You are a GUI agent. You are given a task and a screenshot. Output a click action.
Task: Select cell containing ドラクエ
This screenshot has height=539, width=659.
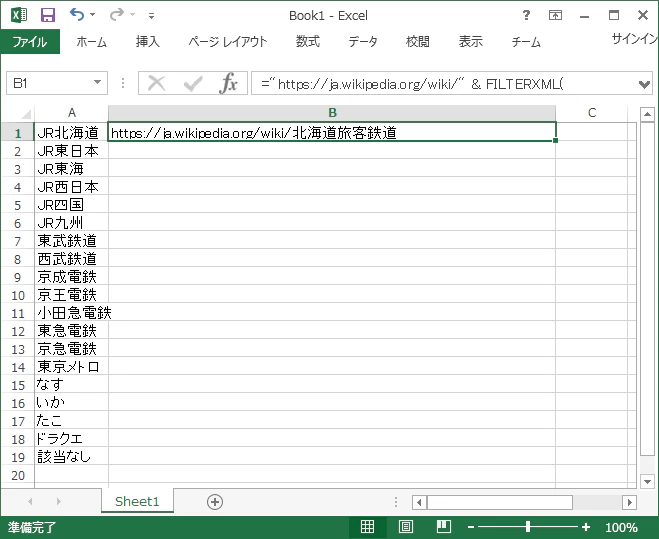pyautogui.click(x=71, y=439)
